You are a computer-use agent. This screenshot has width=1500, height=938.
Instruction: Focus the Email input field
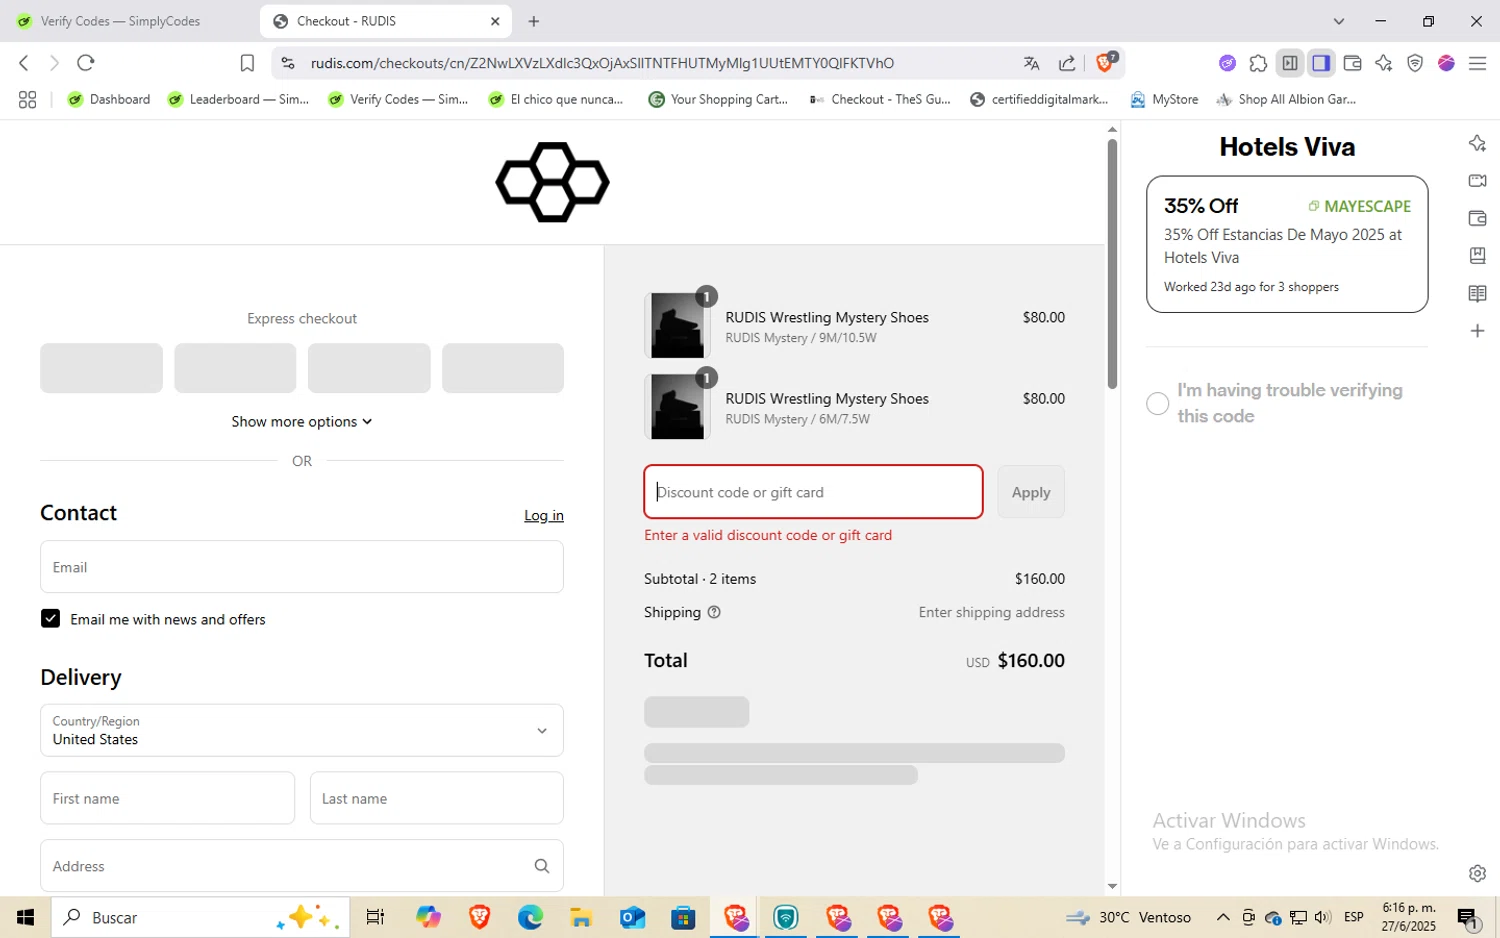(302, 567)
